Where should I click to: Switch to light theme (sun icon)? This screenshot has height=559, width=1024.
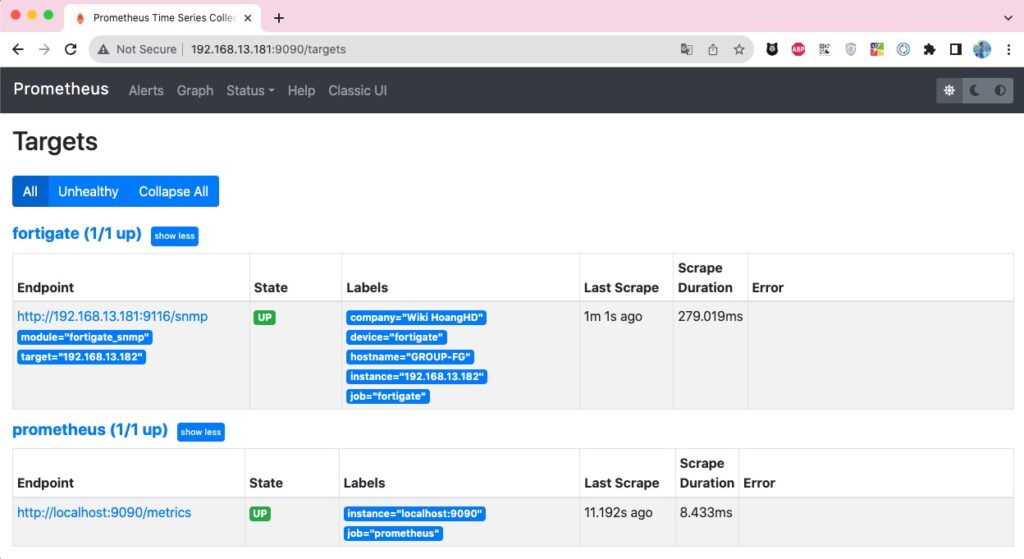point(949,90)
